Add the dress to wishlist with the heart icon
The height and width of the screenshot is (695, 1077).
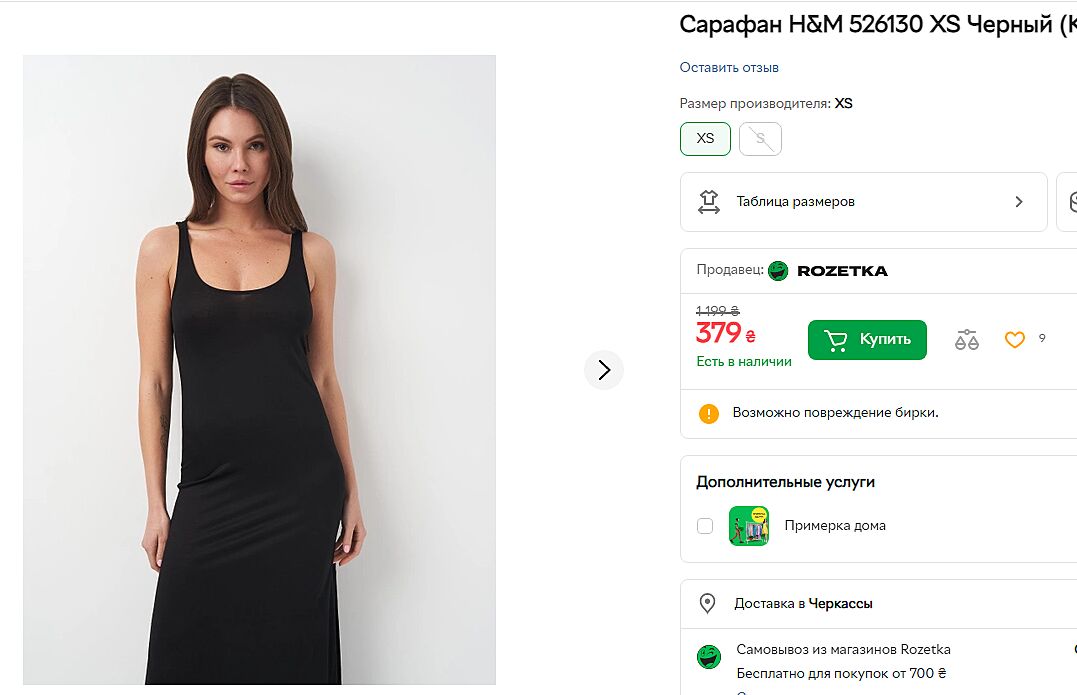[x=1015, y=340]
